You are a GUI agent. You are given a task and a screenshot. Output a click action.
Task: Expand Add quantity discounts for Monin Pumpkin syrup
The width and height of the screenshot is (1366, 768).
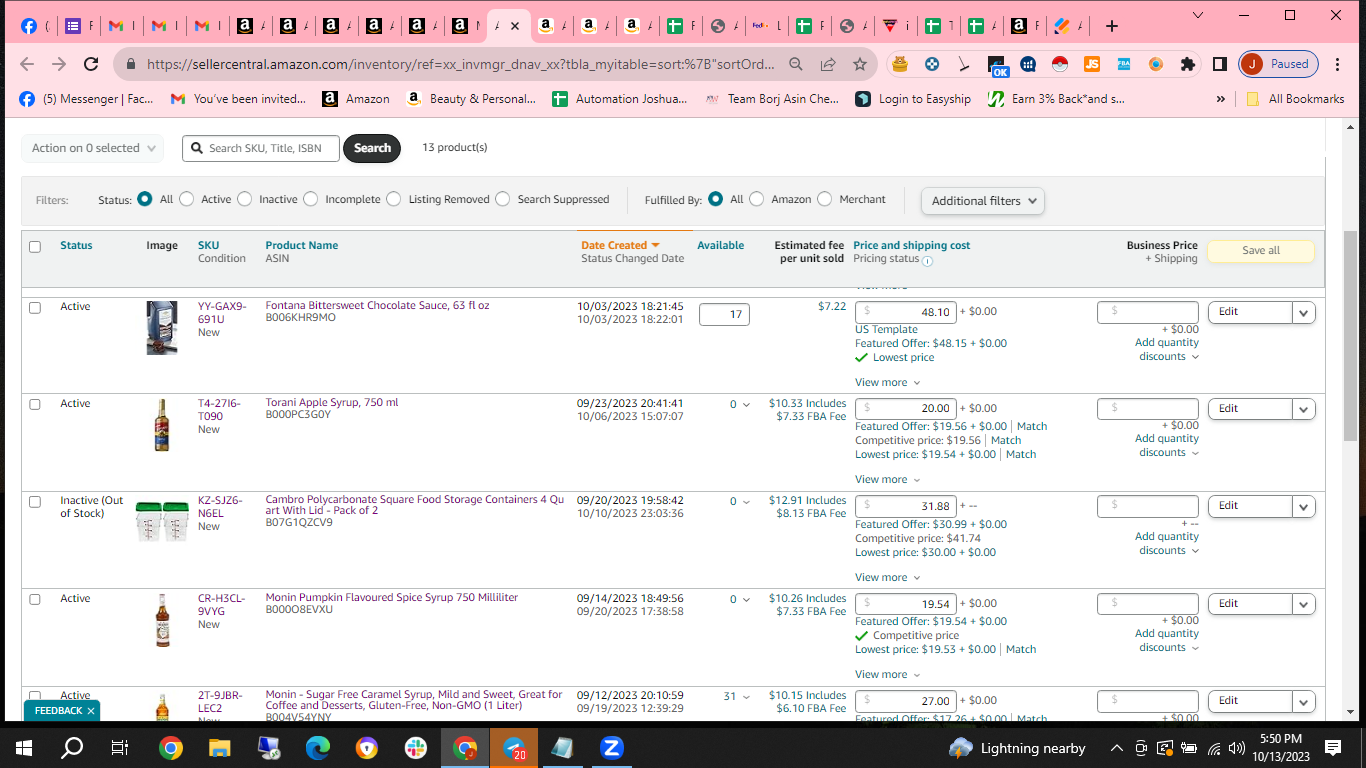point(1166,640)
